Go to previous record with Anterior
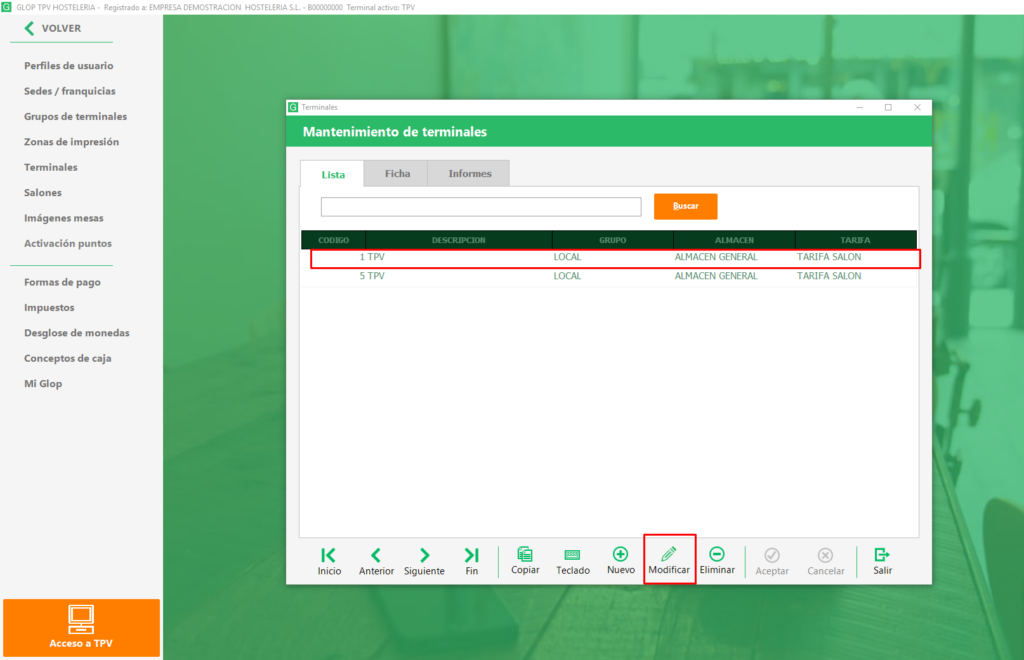Screen dimensions: 1024x660 pyautogui.click(x=376, y=561)
